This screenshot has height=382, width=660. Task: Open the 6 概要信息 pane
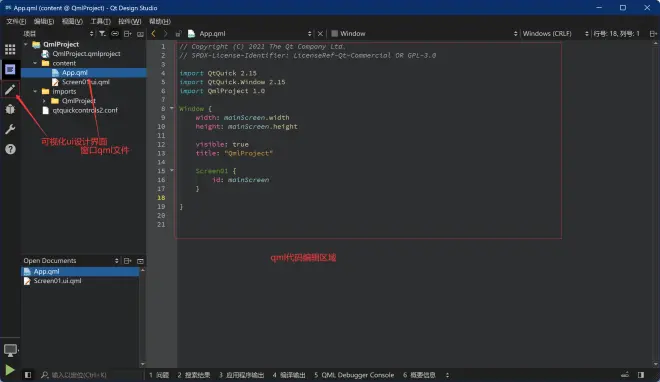click(x=419, y=375)
